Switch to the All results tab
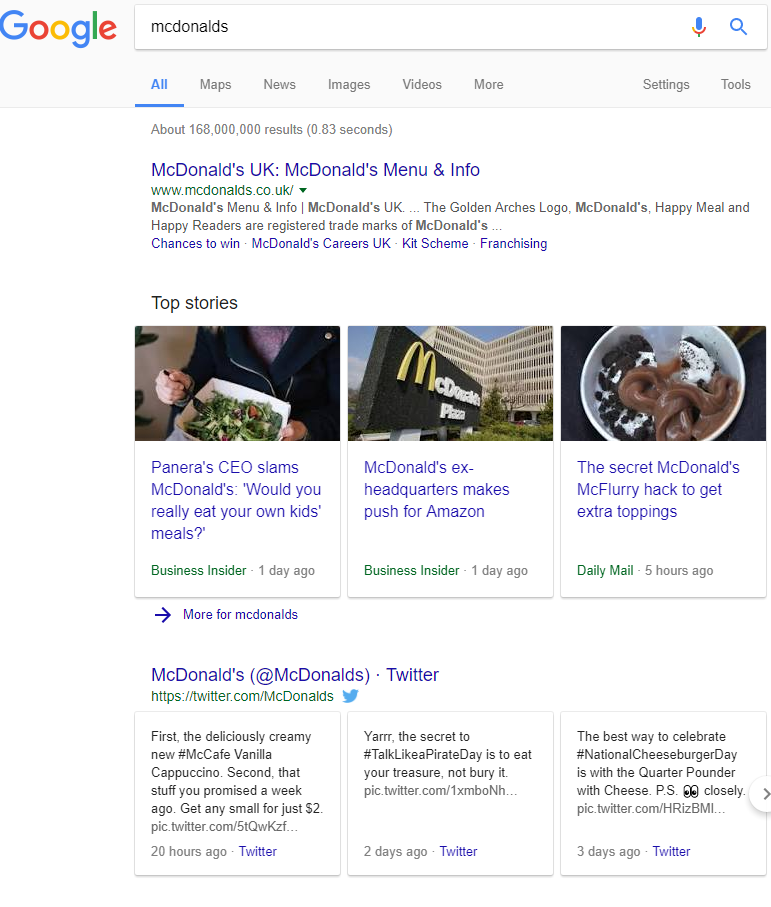Image resolution: width=771 pixels, height=907 pixels. pyautogui.click(x=159, y=84)
